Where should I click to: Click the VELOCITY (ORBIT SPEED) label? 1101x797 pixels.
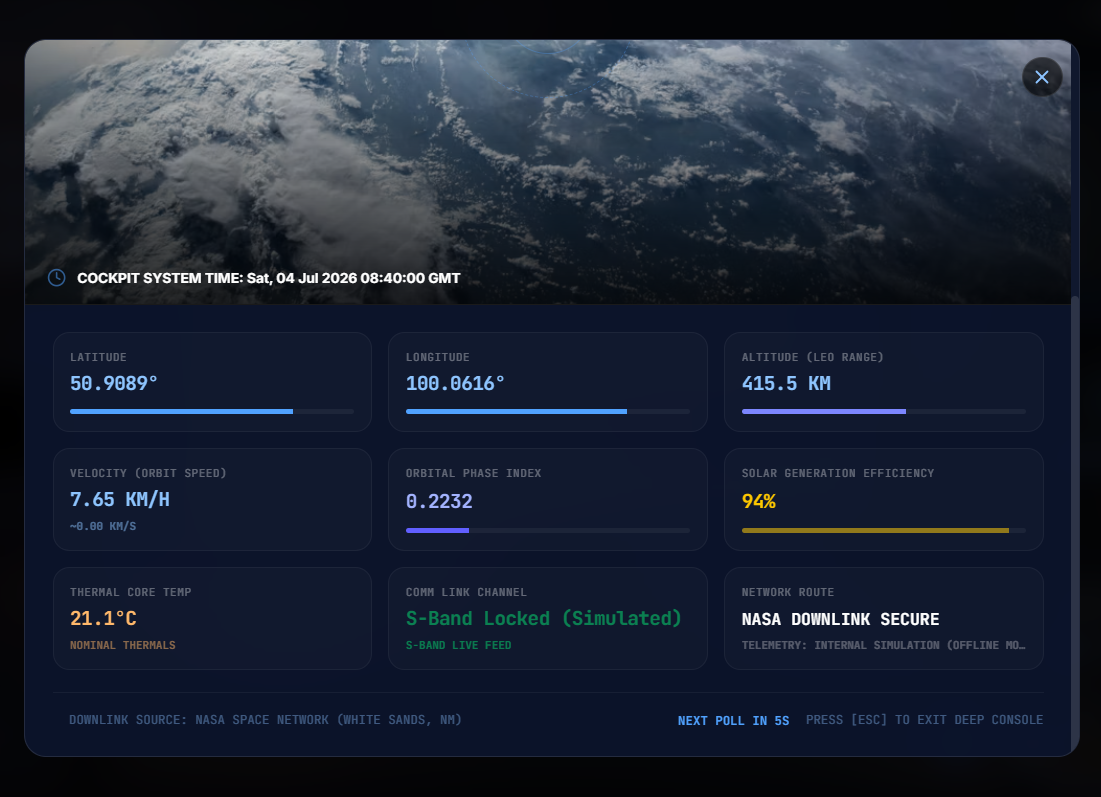tap(148, 473)
